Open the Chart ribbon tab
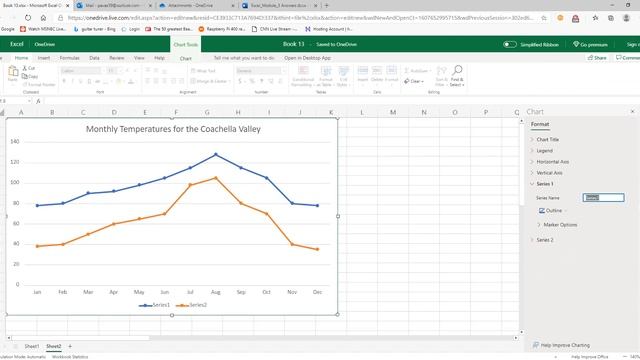The height and width of the screenshot is (360, 640). [186, 58]
